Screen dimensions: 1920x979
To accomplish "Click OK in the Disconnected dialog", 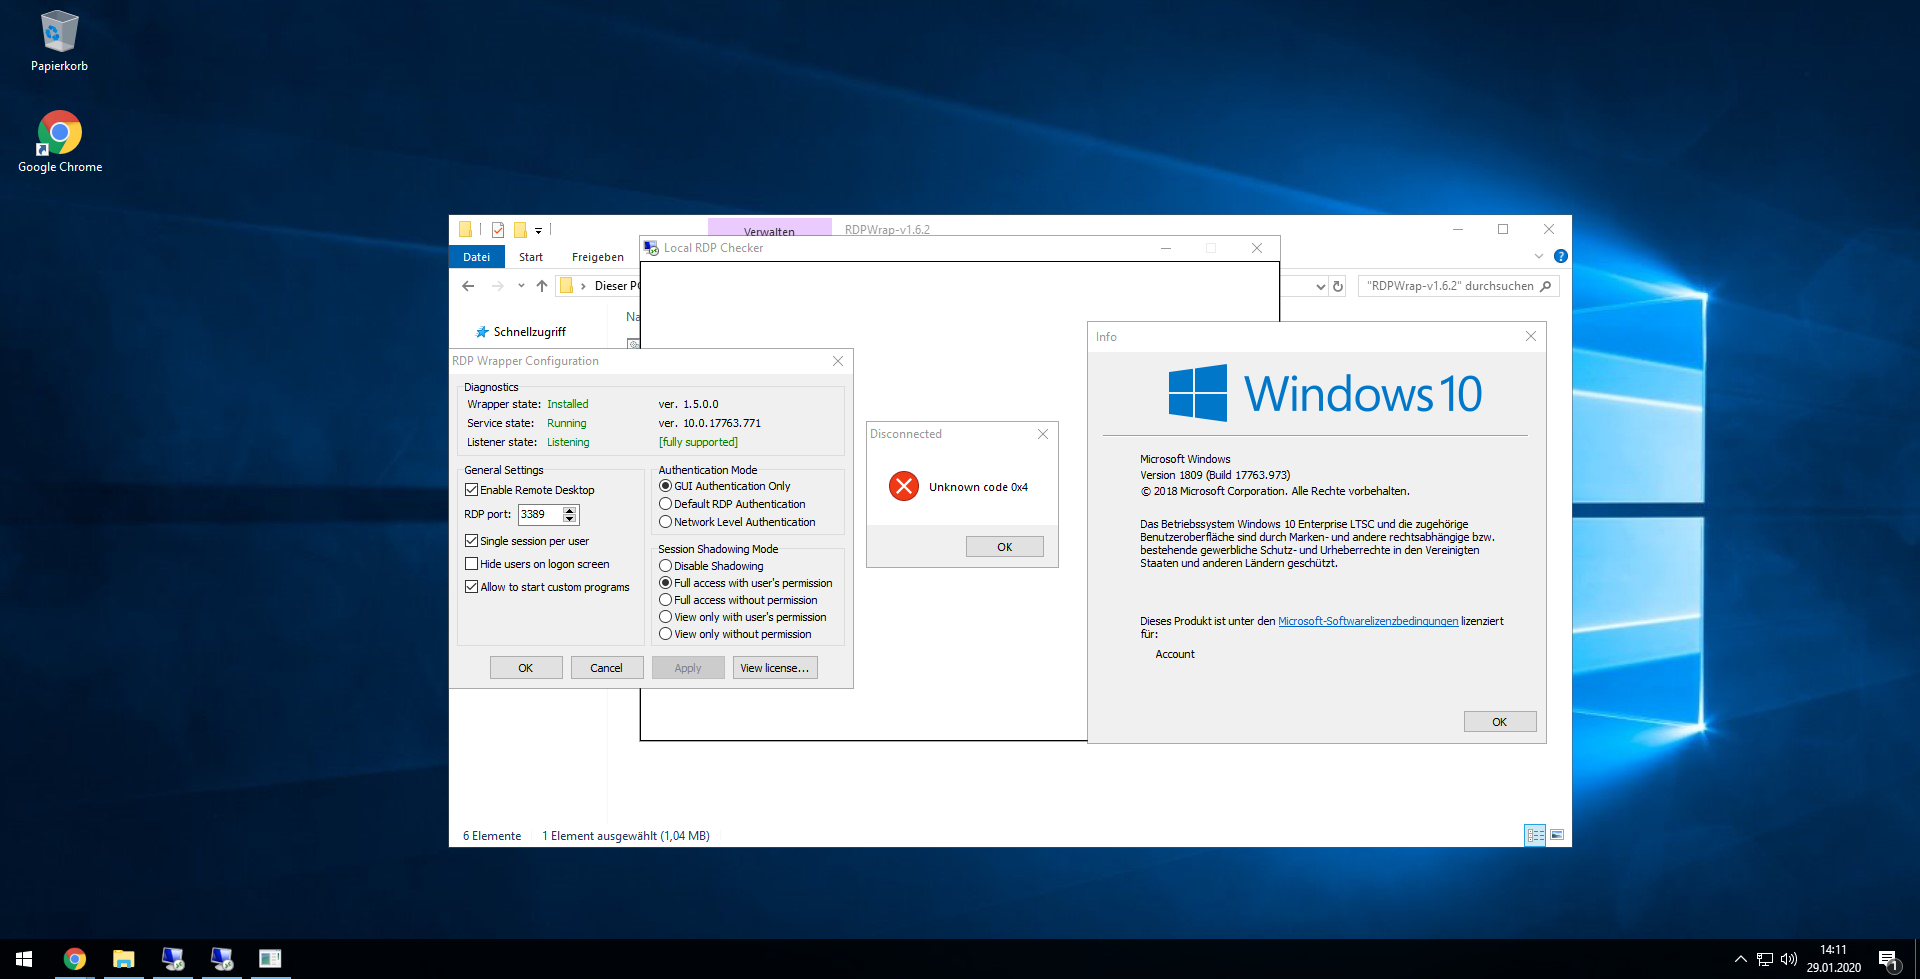I will click(1005, 547).
